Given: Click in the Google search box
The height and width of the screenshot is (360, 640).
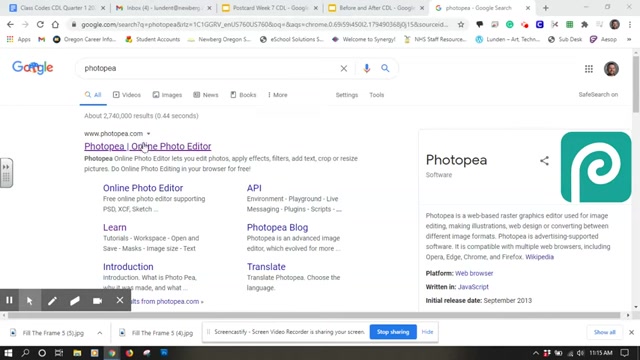Looking at the screenshot, I should 208,68.
